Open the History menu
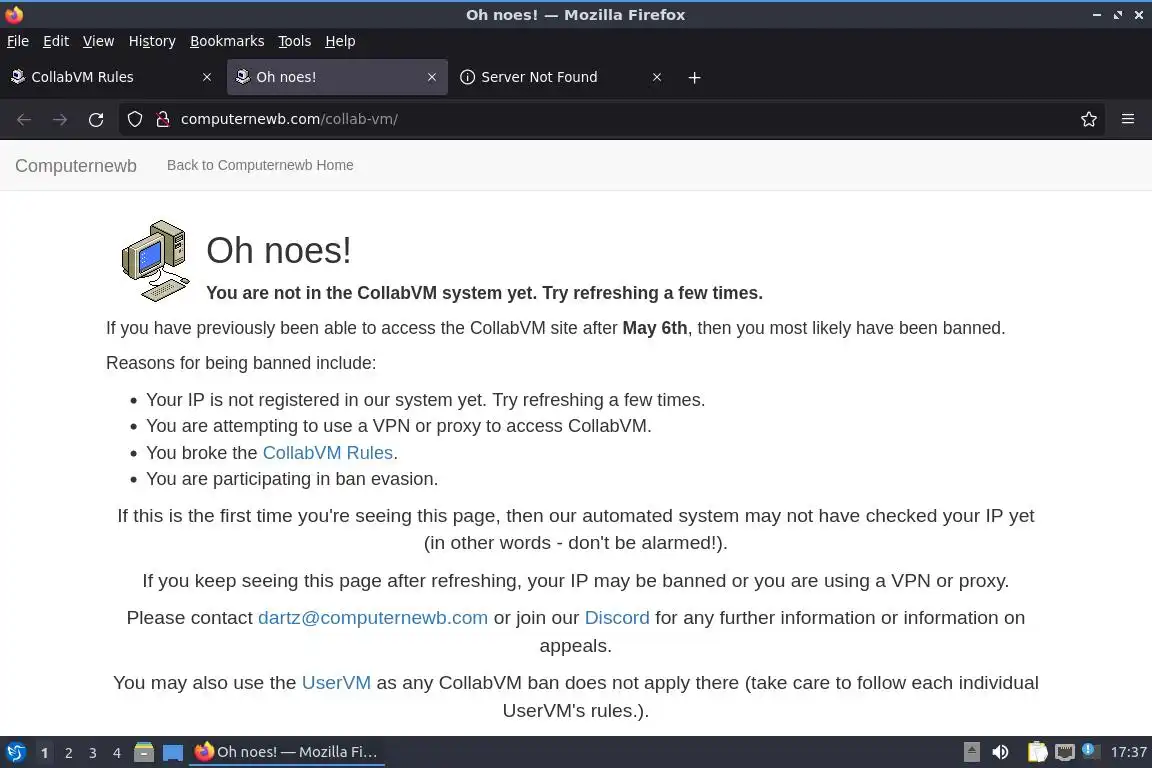Image resolution: width=1152 pixels, height=768 pixels. tap(152, 41)
